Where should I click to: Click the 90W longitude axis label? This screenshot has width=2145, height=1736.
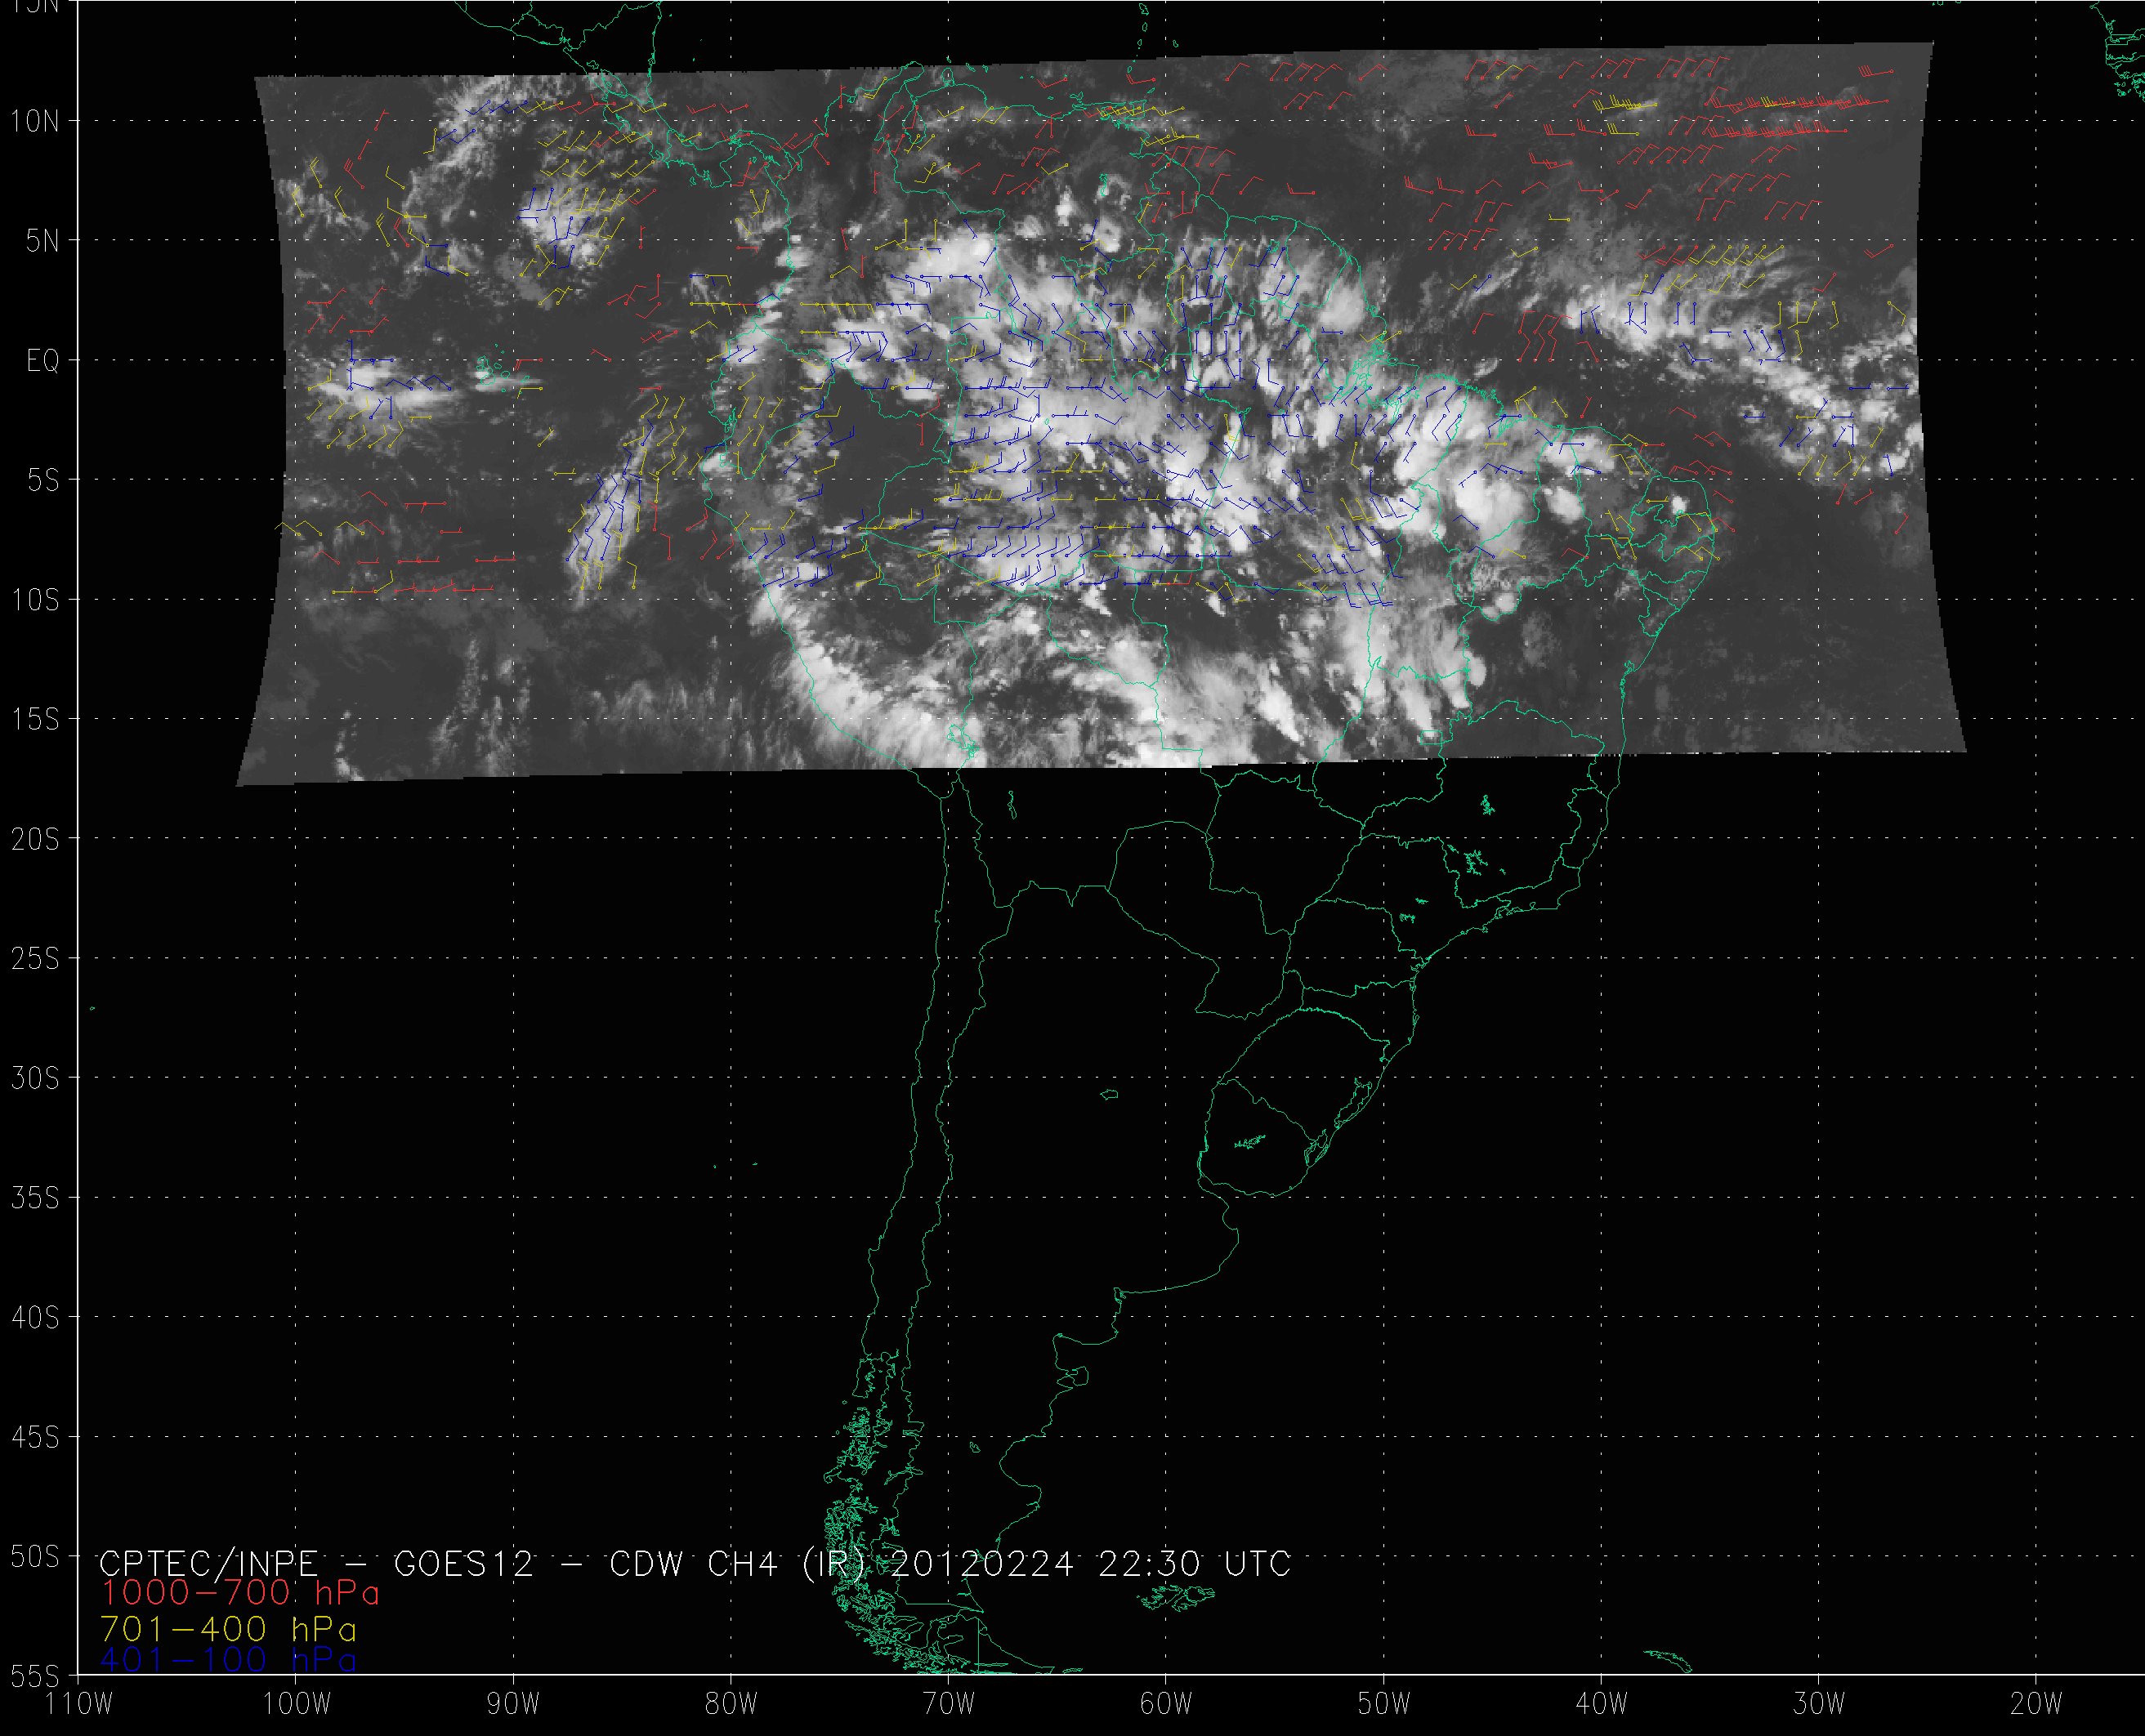point(513,1703)
